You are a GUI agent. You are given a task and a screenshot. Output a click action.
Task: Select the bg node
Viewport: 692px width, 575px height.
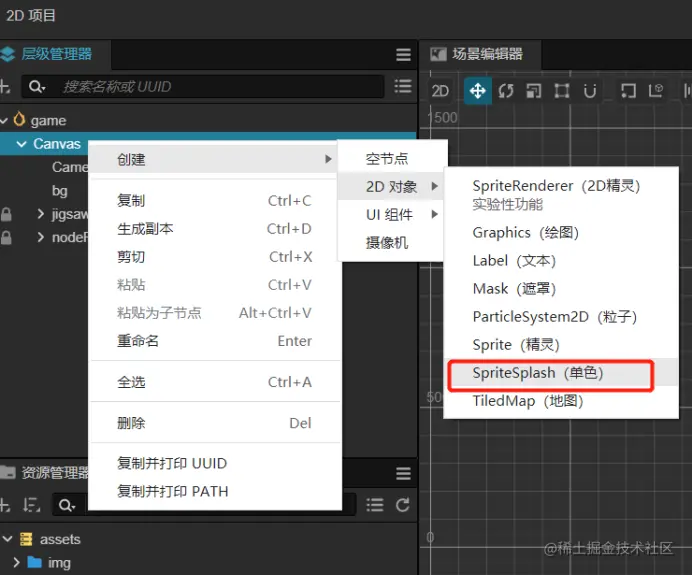click(60, 191)
